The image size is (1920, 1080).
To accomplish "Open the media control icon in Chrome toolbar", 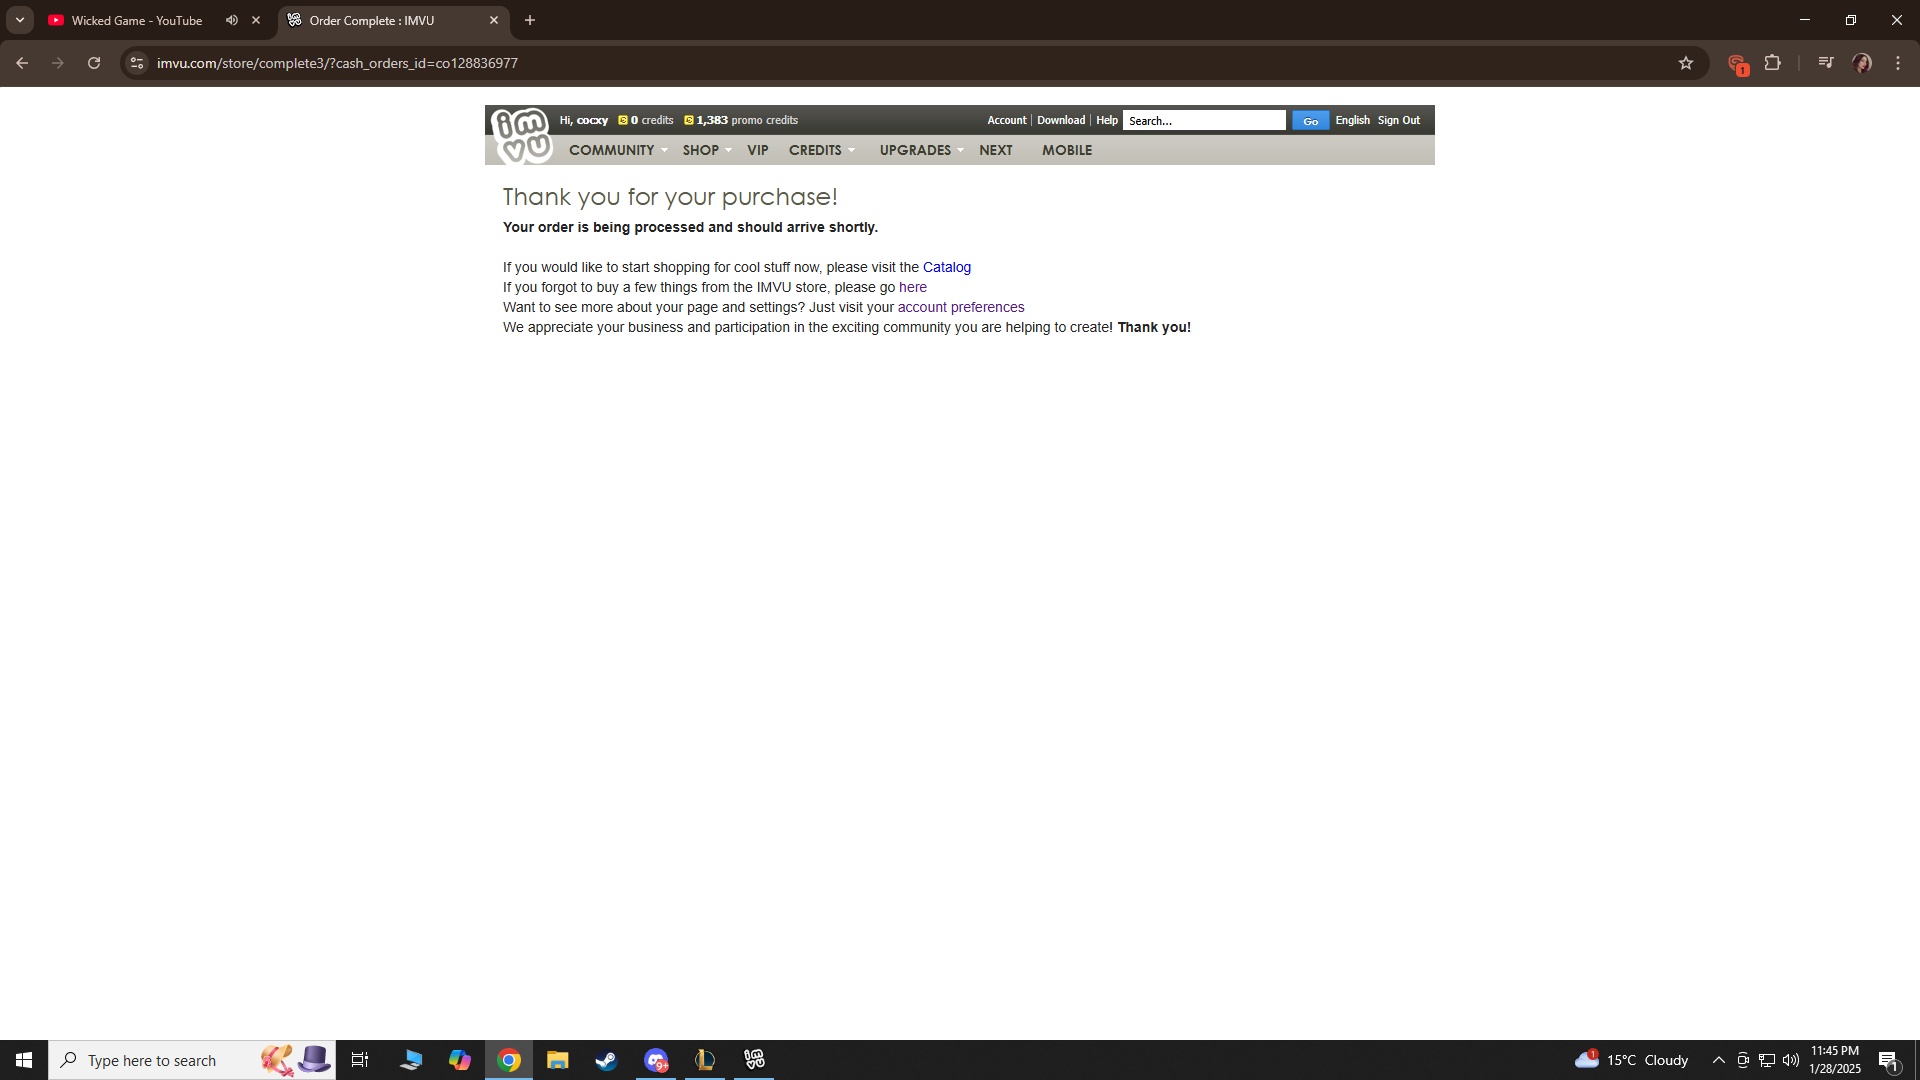I will (x=1826, y=63).
